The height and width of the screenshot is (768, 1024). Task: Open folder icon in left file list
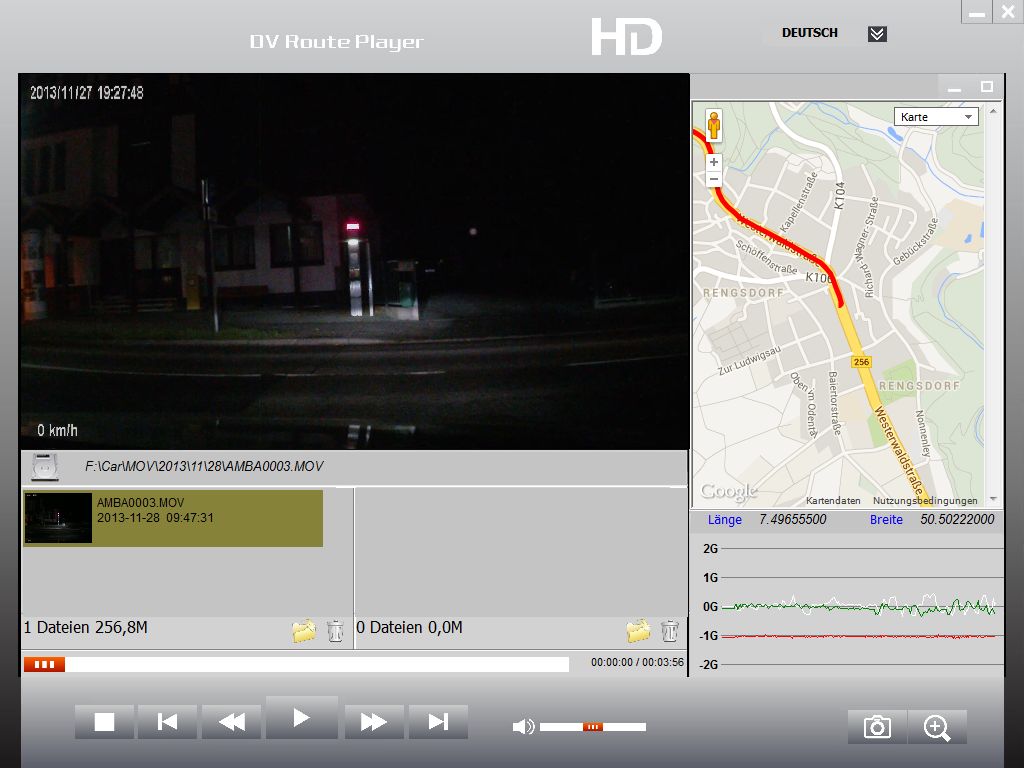[304, 631]
